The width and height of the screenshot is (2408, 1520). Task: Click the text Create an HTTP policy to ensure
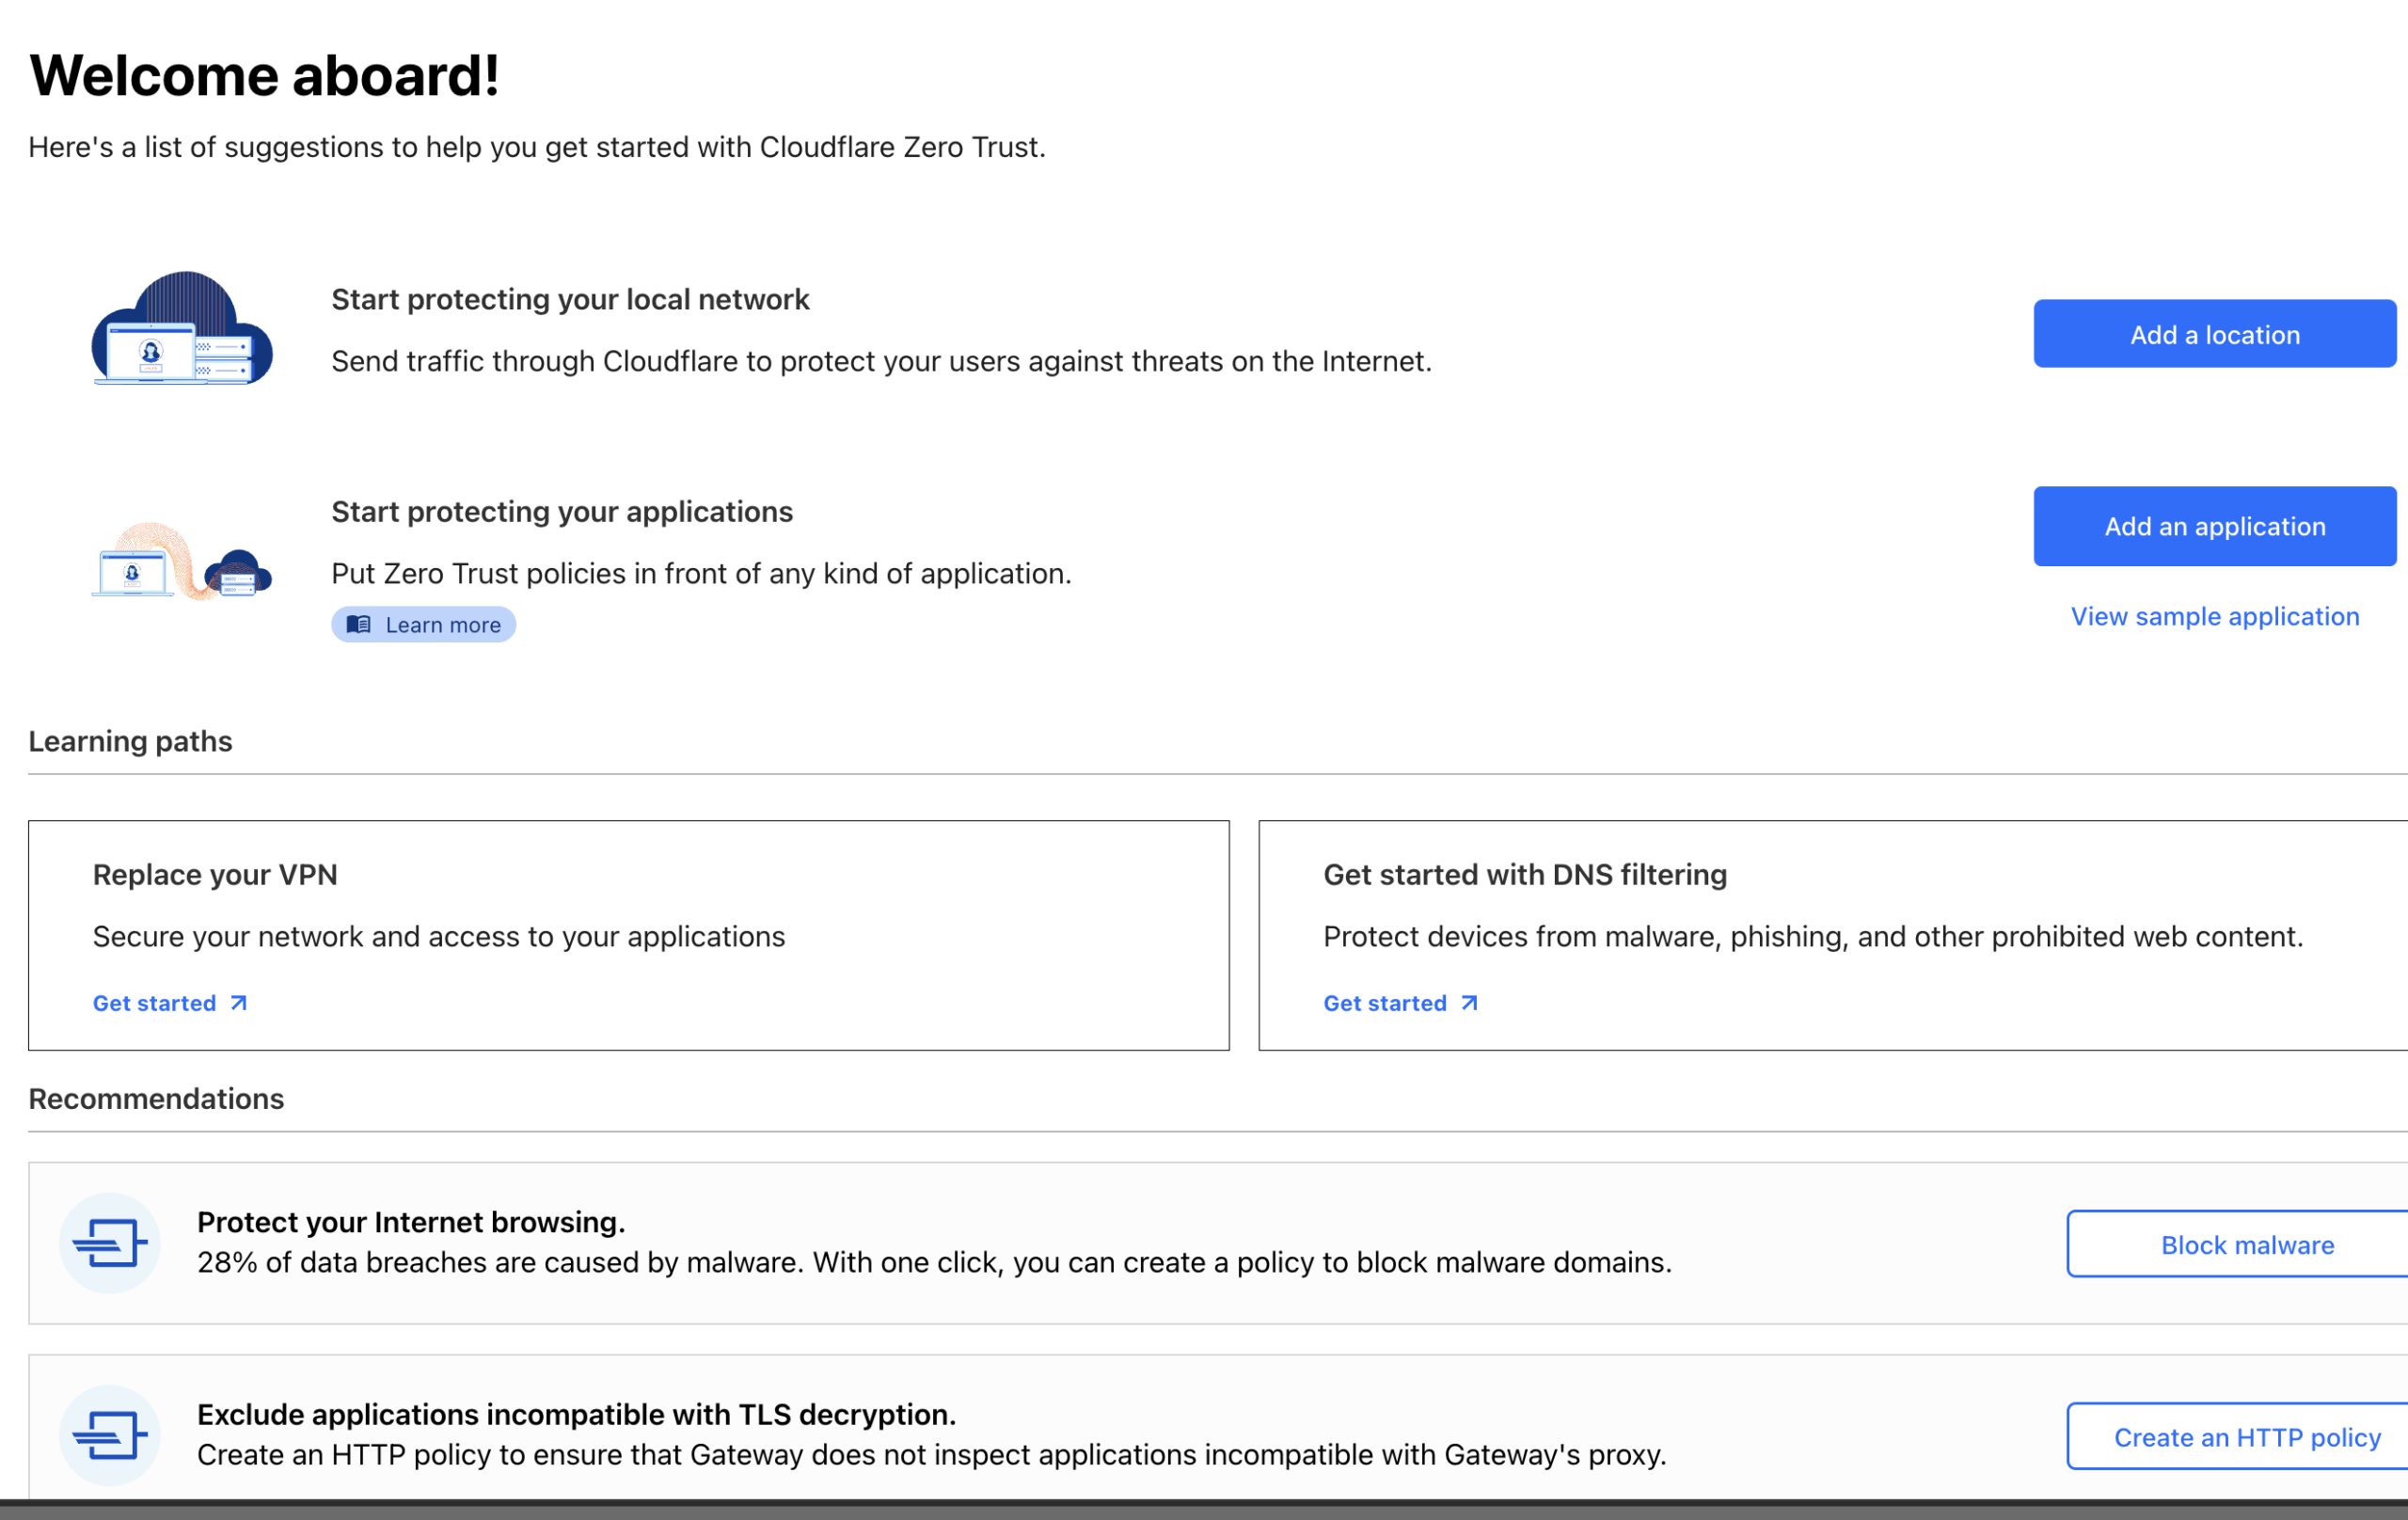[931, 1454]
